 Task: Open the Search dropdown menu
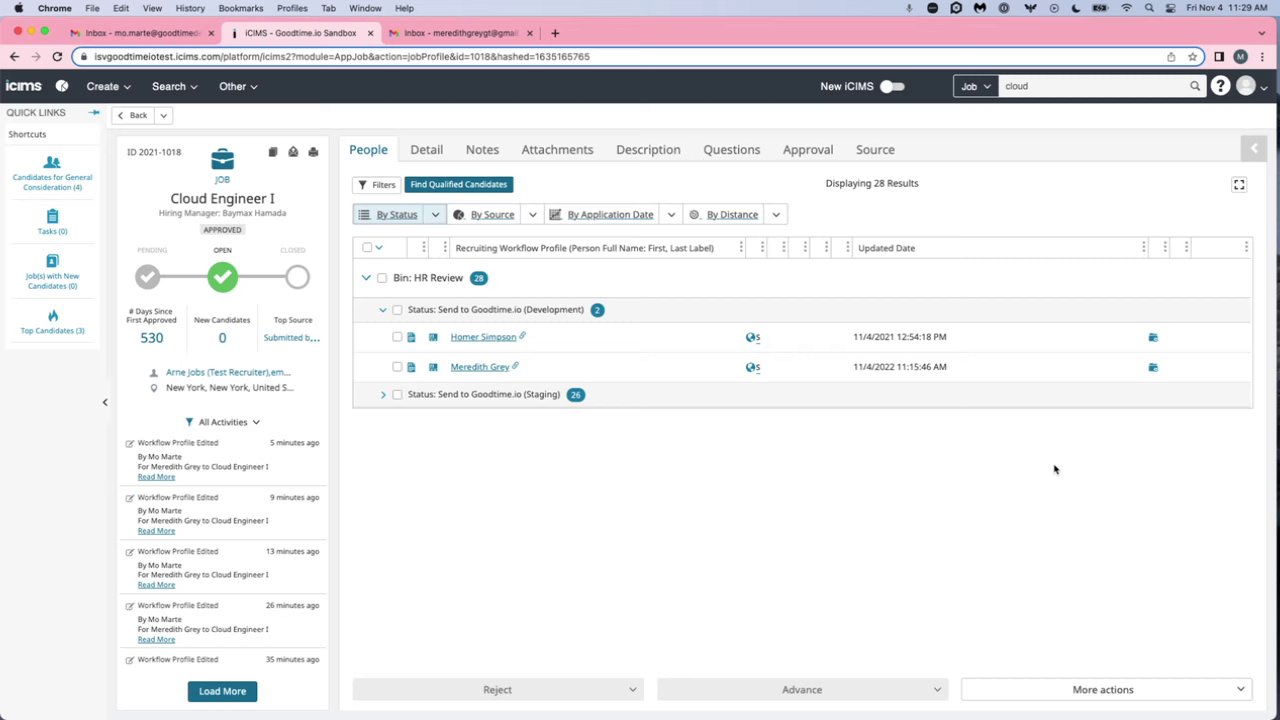pyautogui.click(x=174, y=86)
